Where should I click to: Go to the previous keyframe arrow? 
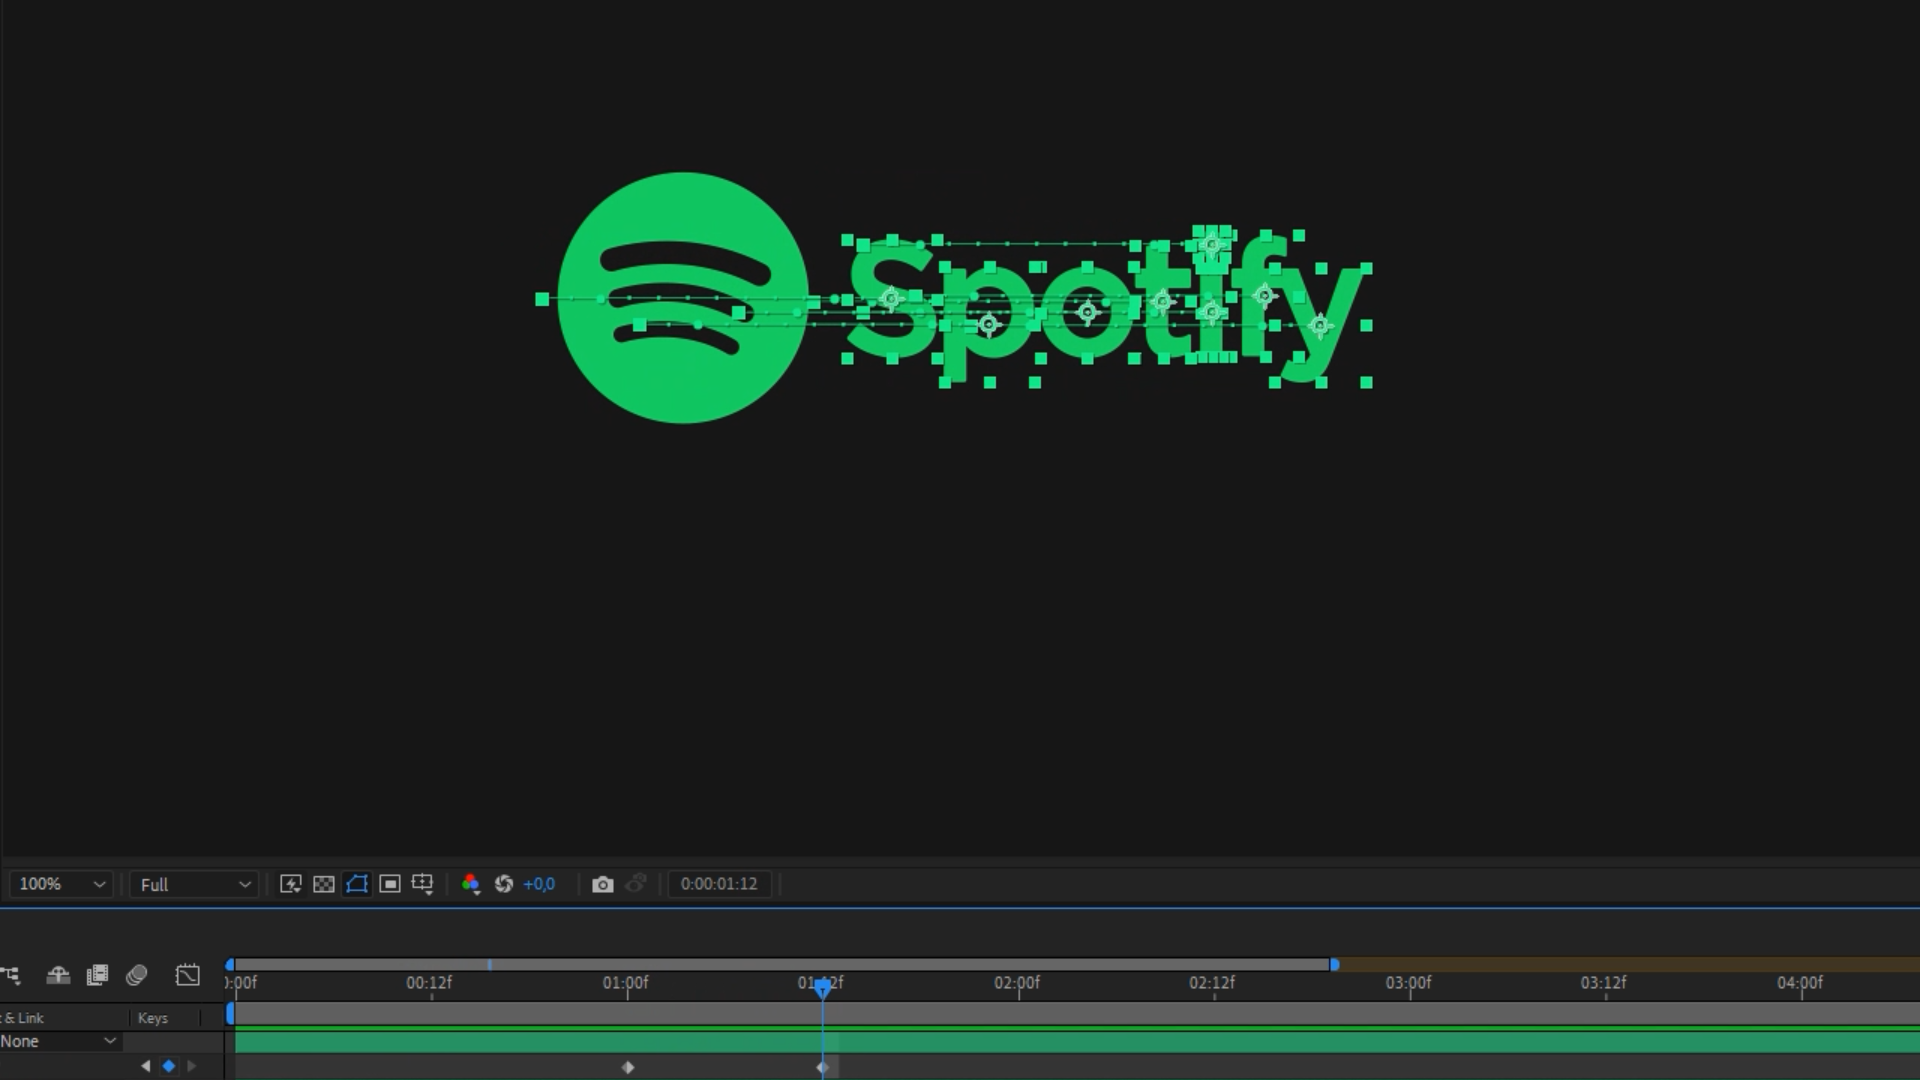pyautogui.click(x=146, y=1066)
